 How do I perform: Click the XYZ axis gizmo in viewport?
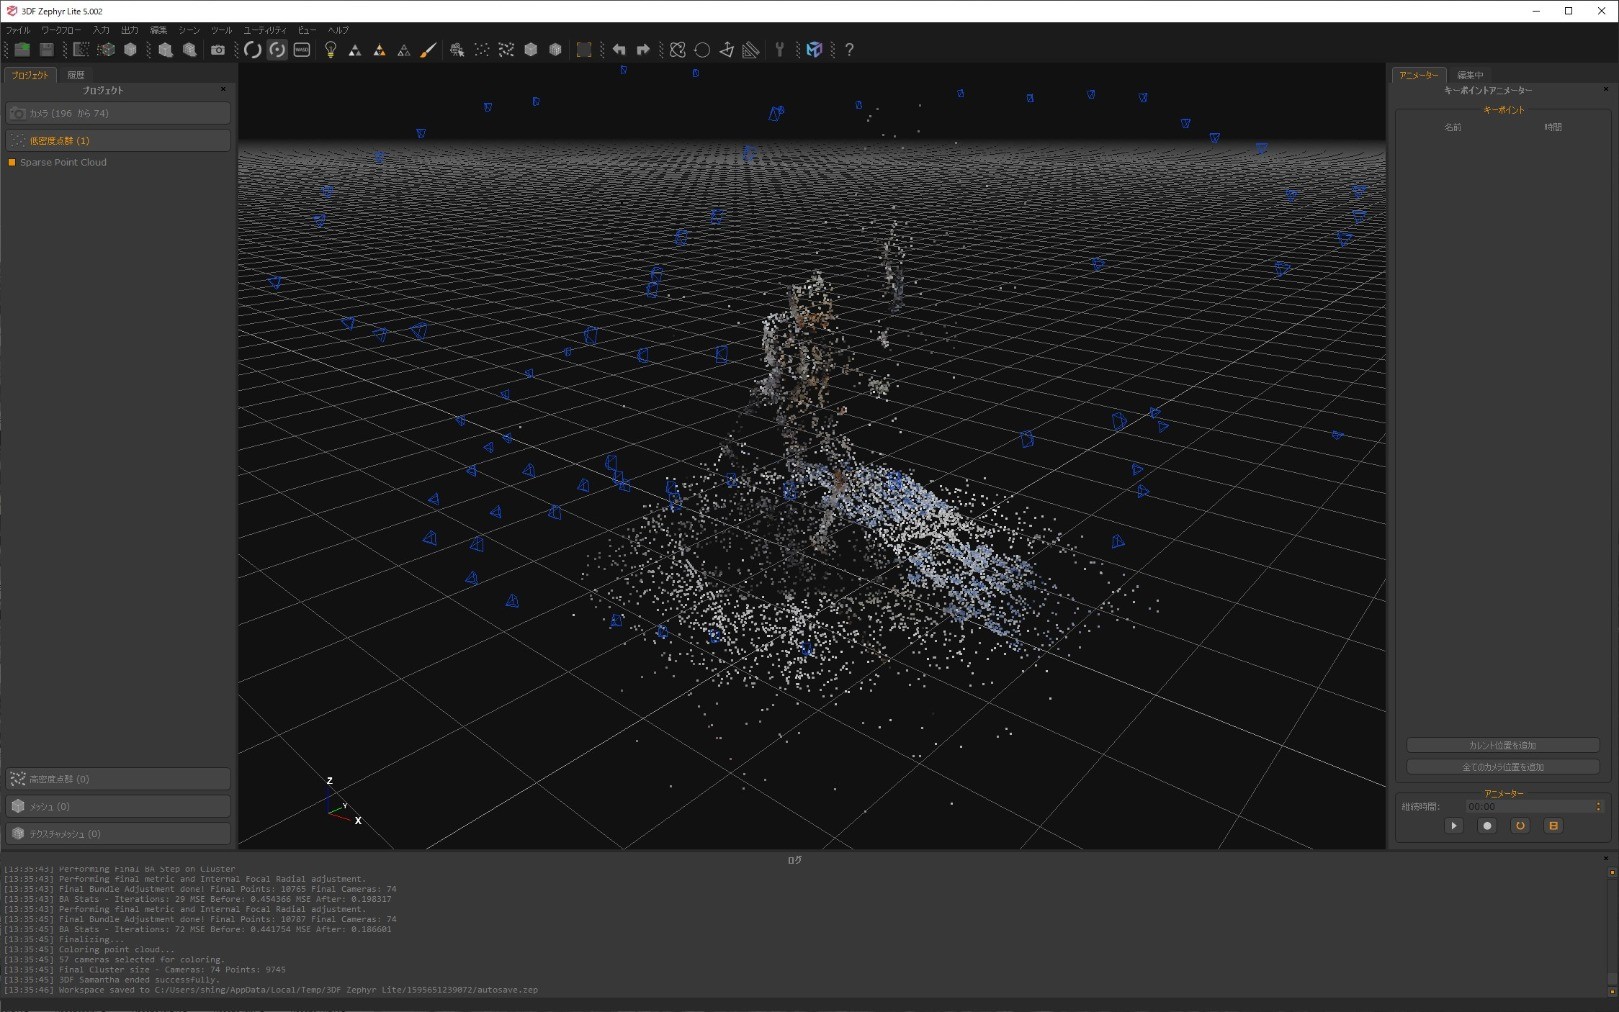click(x=343, y=801)
